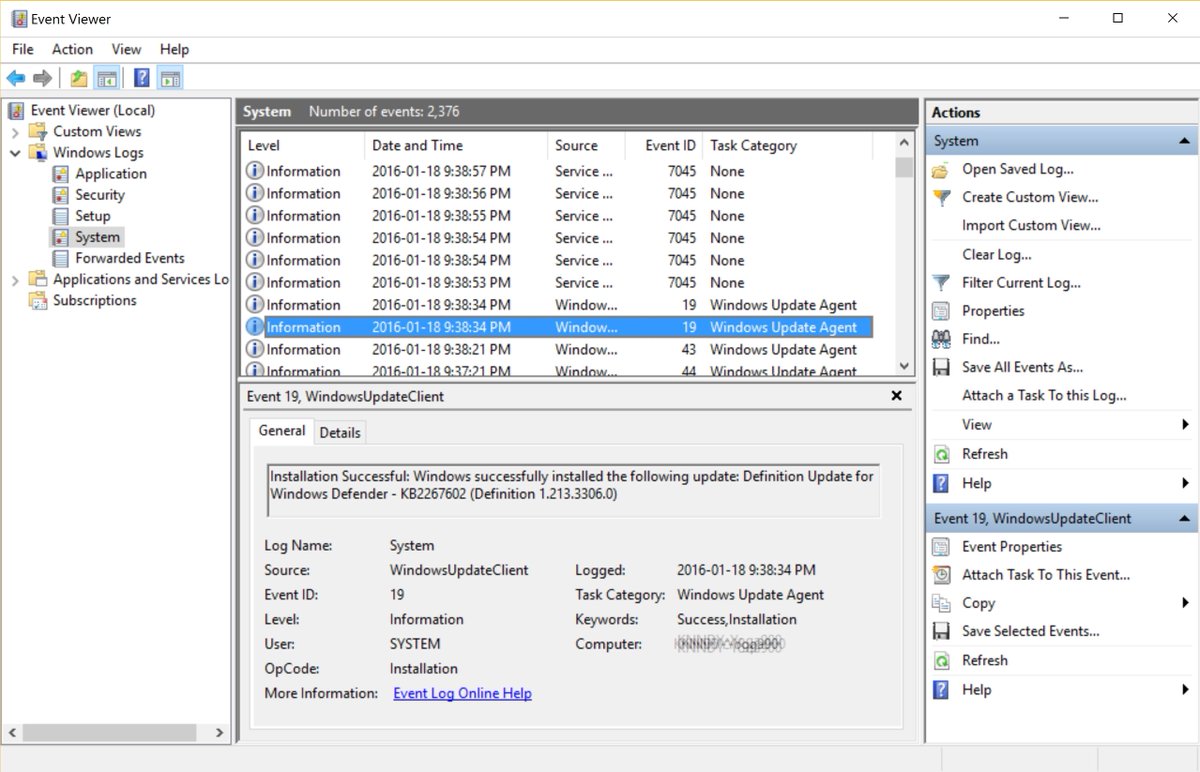1200x772 pixels.
Task: Select the Forwarded Events log
Action: 129,258
